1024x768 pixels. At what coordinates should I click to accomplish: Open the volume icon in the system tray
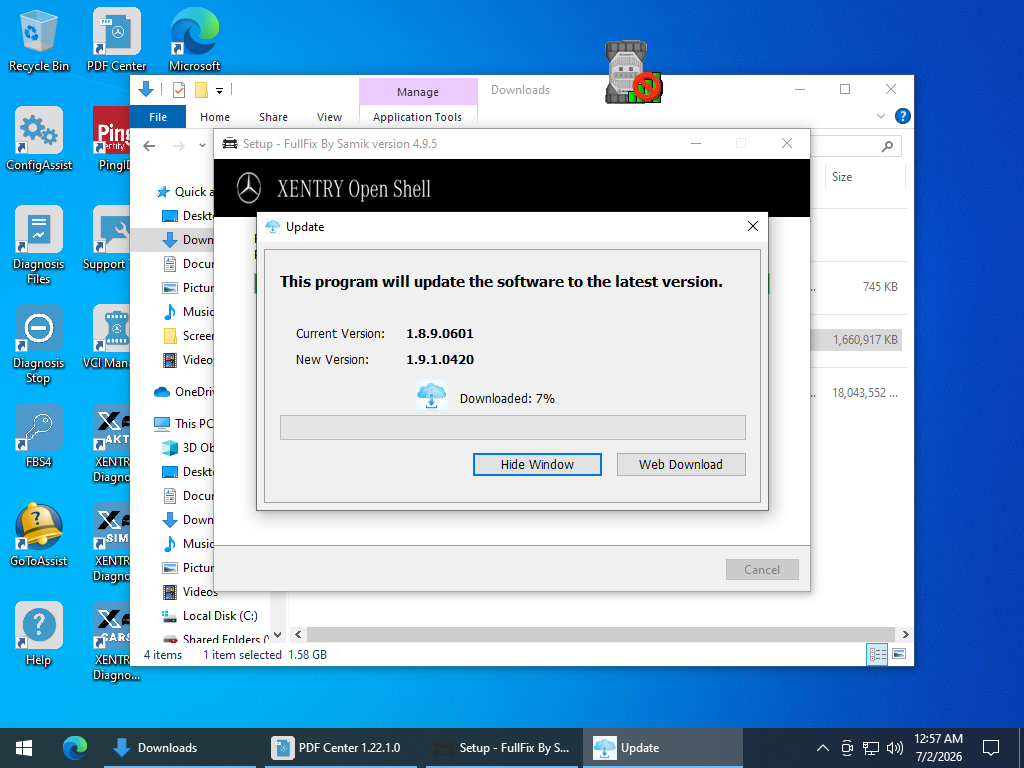pos(895,748)
